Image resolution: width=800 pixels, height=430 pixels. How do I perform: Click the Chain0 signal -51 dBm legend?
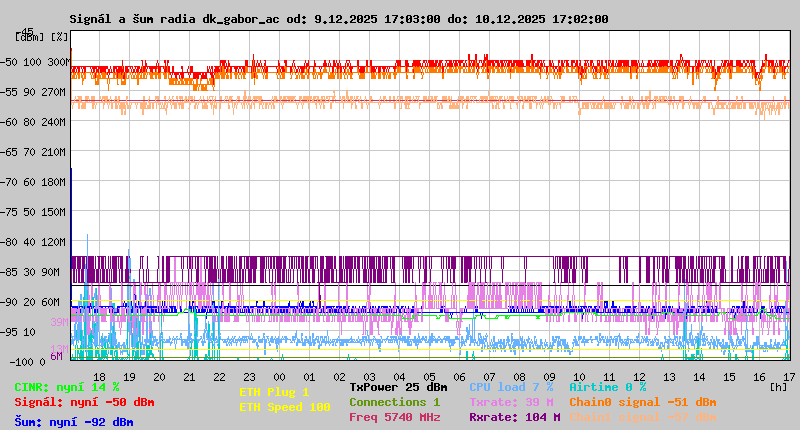pos(642,402)
